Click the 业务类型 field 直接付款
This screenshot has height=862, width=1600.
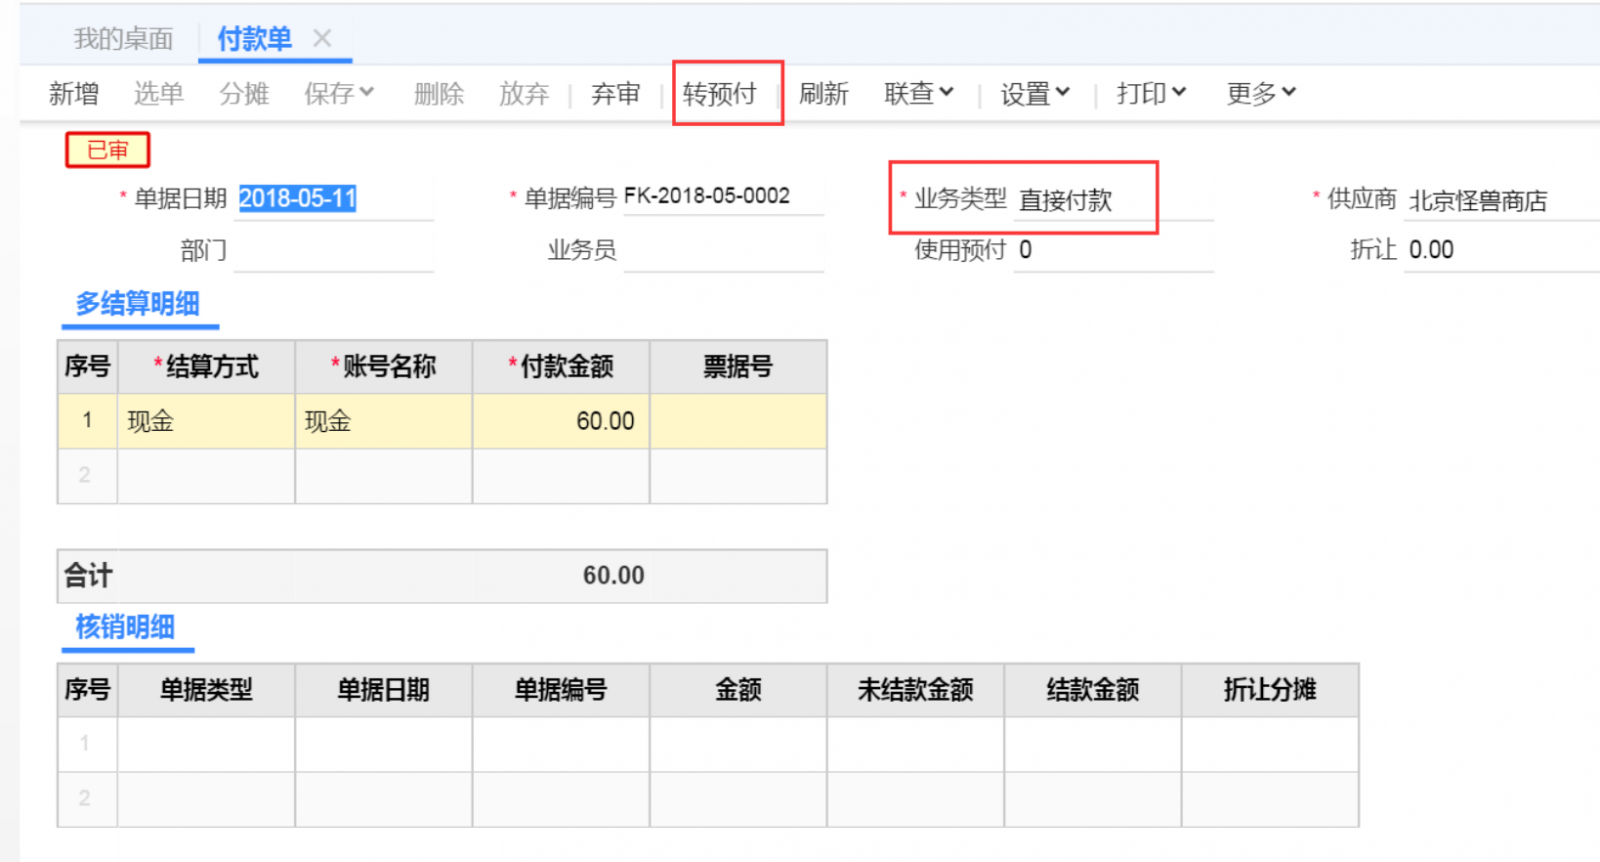(1113, 200)
